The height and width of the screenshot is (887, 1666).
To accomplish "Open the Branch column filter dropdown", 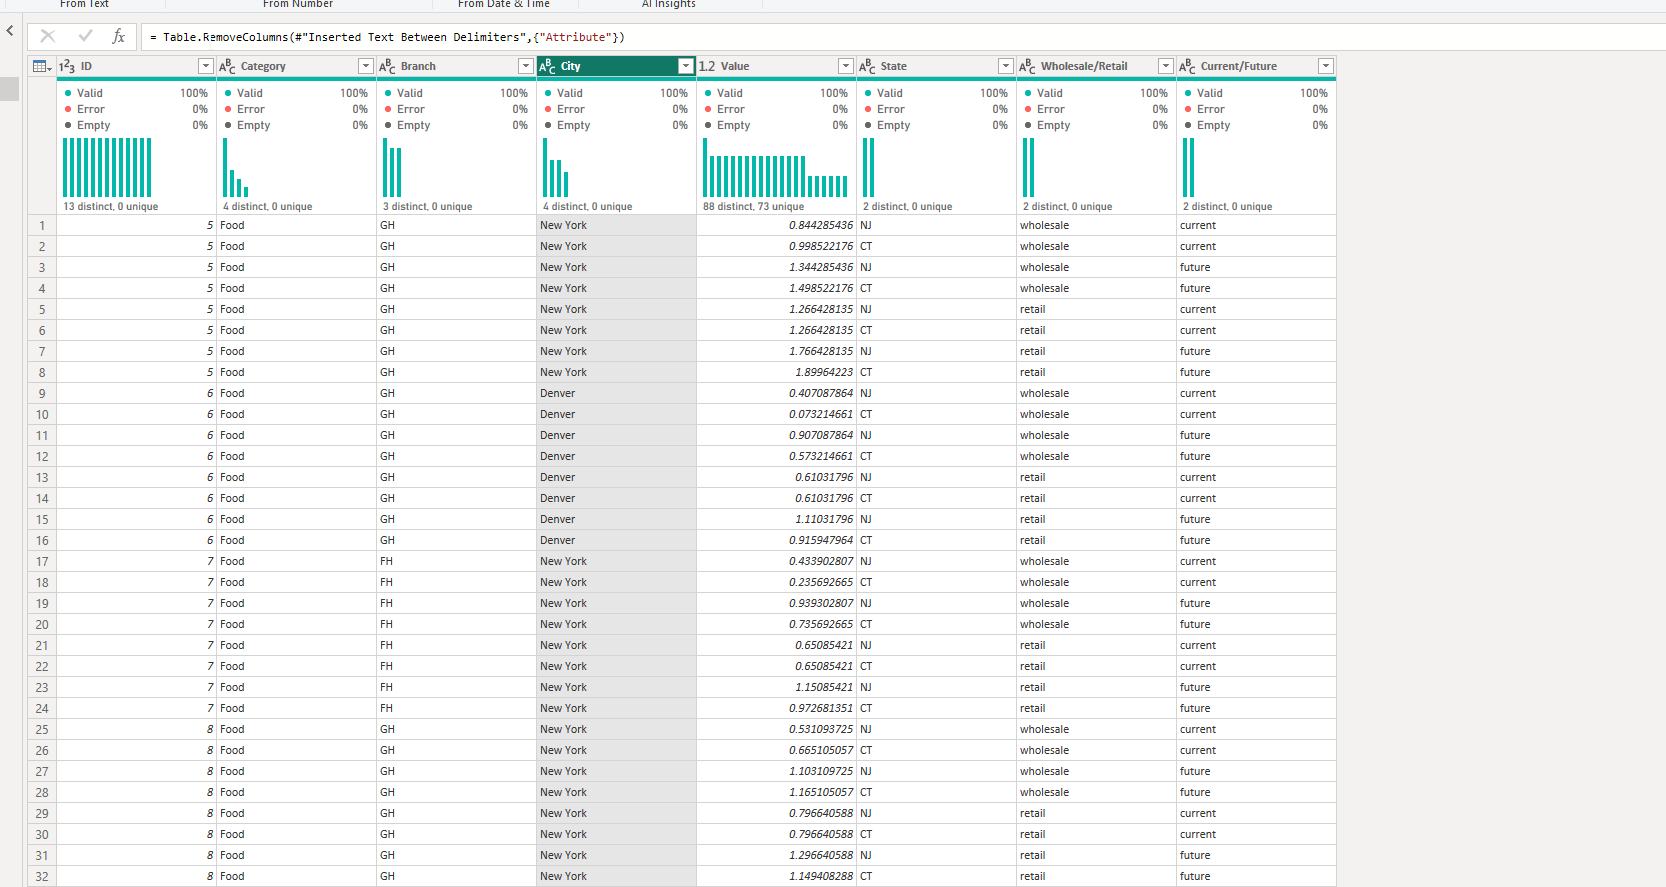I will [x=526, y=66].
